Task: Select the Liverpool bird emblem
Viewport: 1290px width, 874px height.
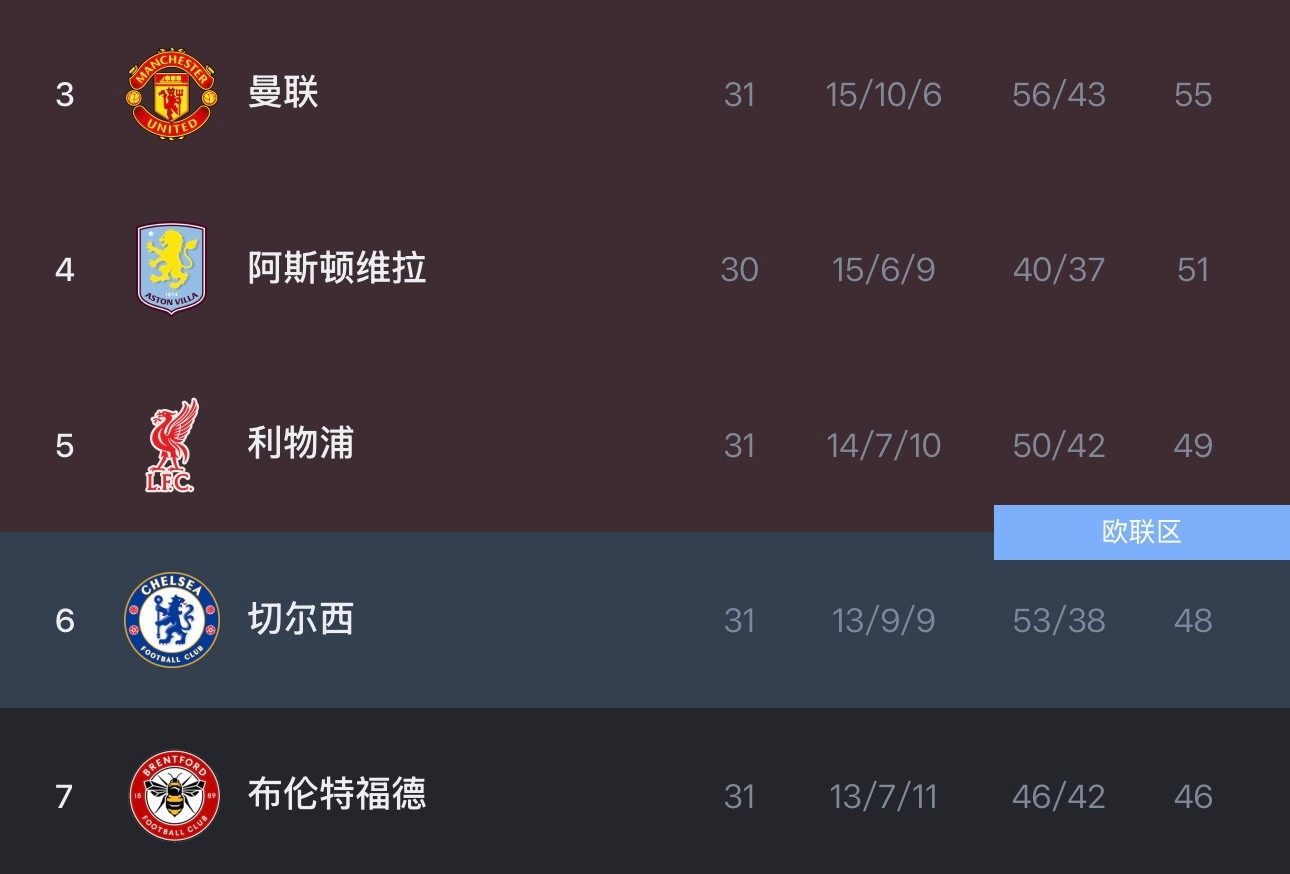Action: point(171,445)
